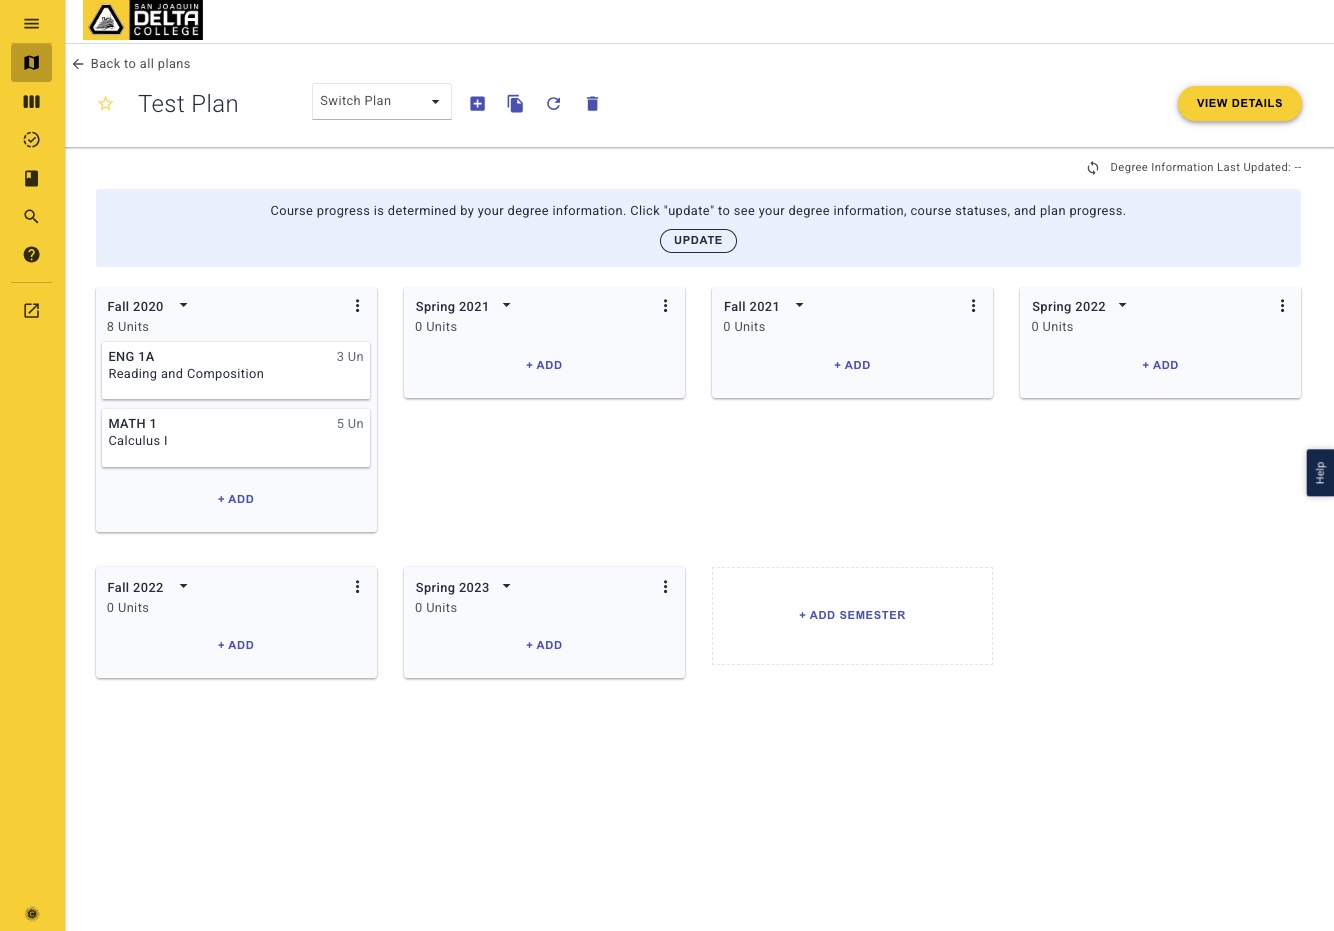Viewport: 1334px width, 931px height.
Task: Open the book icon in the sidebar
Action: tap(31, 178)
